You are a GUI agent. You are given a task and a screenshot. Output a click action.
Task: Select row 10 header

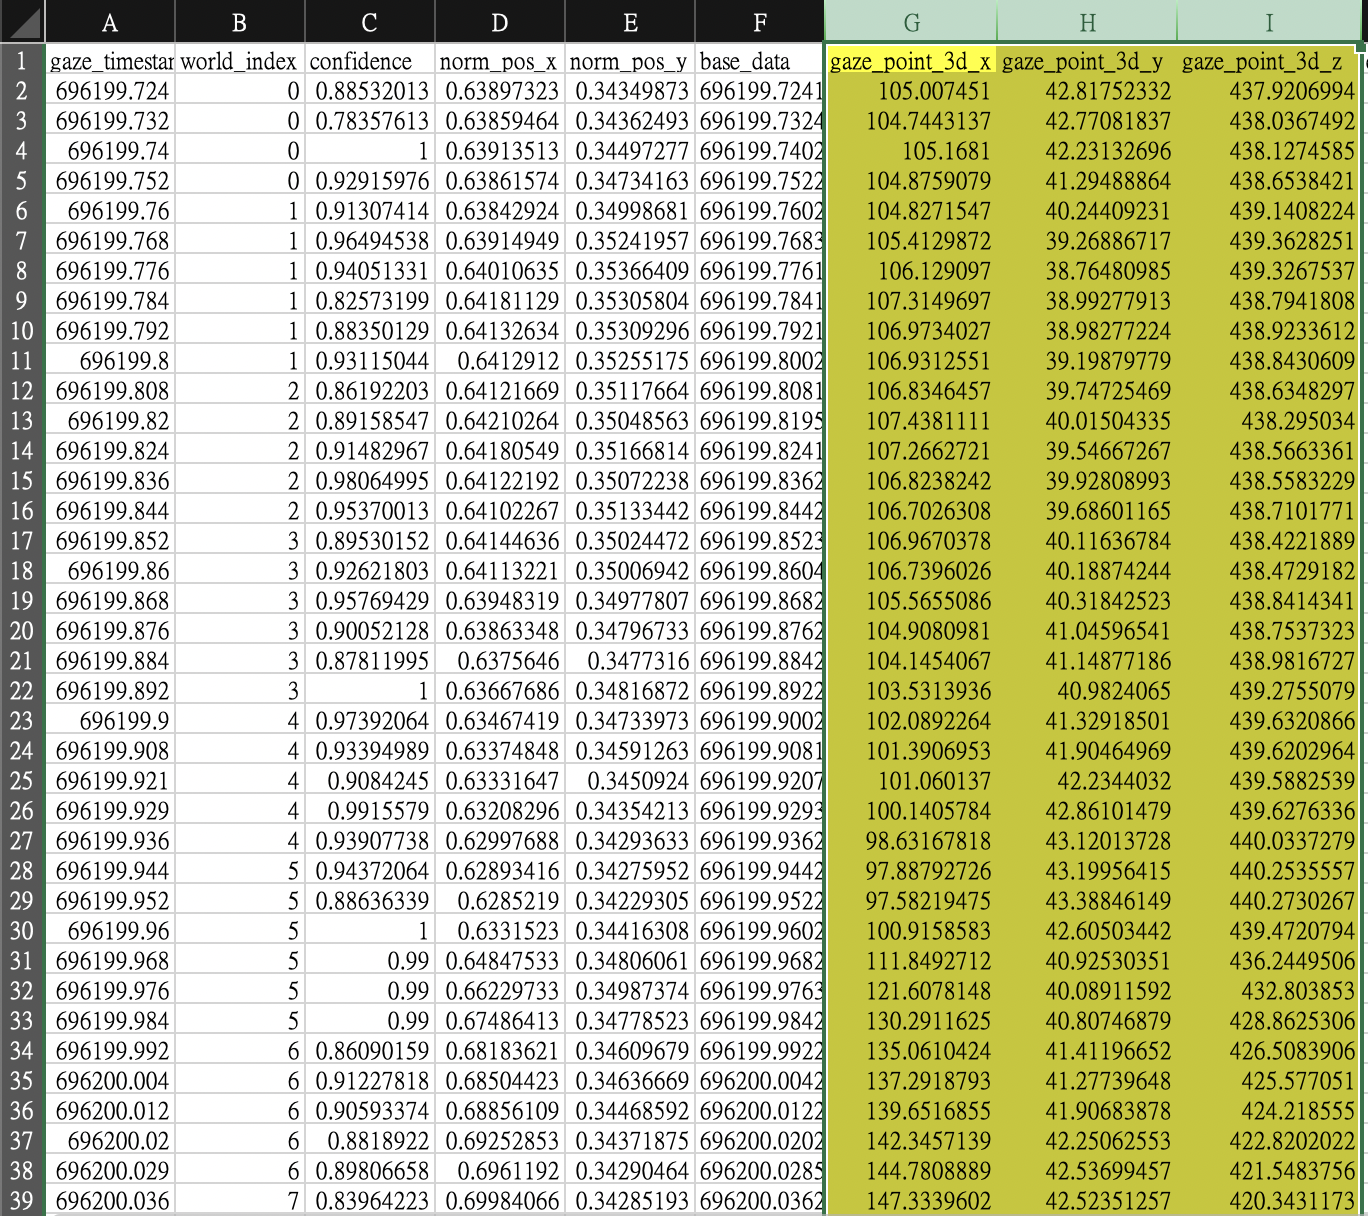pyautogui.click(x=22, y=331)
